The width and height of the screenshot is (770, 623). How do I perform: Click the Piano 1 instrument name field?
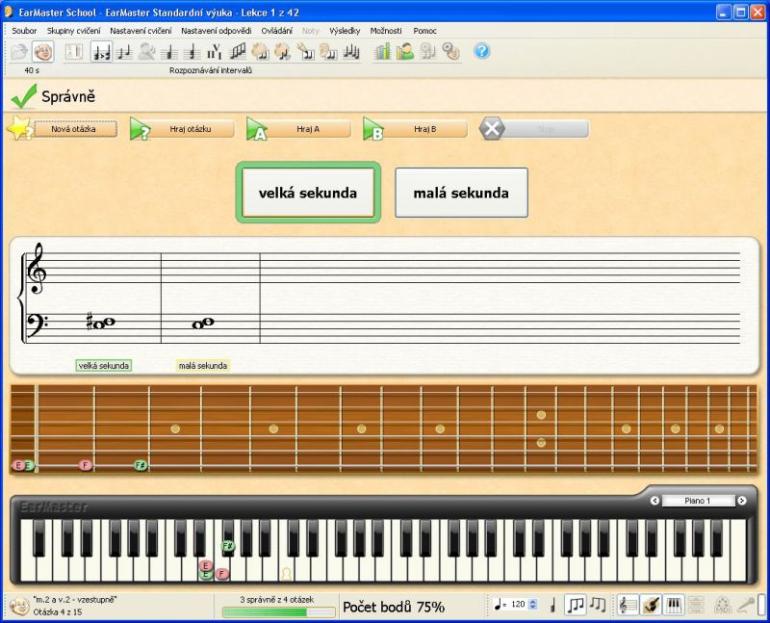click(x=698, y=501)
